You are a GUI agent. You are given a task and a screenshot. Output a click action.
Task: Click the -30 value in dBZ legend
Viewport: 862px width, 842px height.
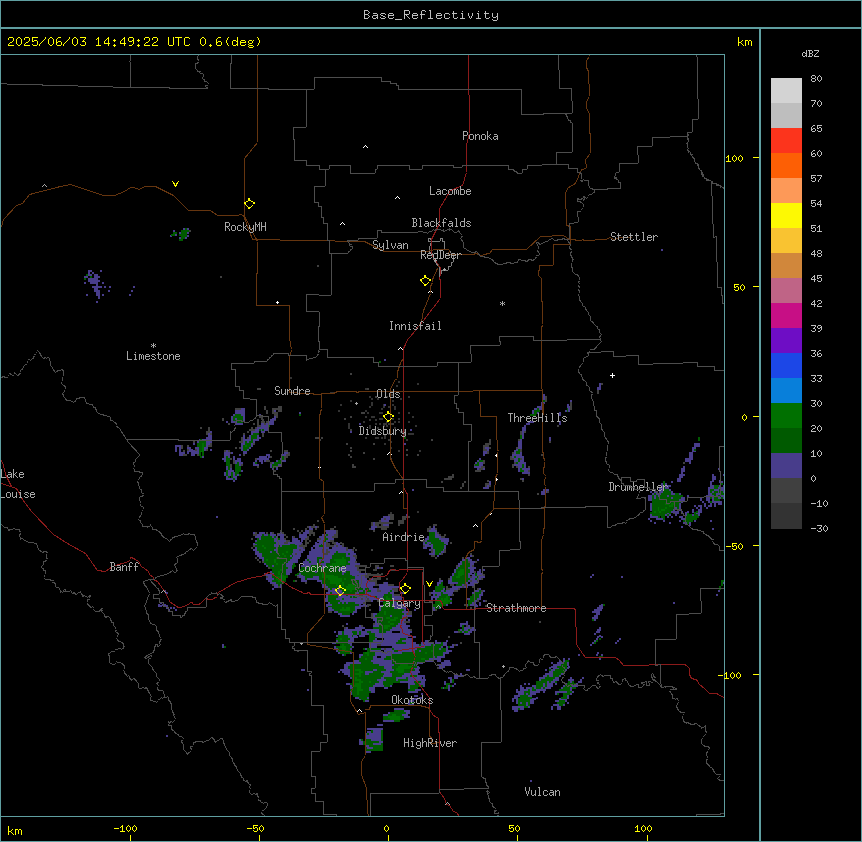pos(819,529)
